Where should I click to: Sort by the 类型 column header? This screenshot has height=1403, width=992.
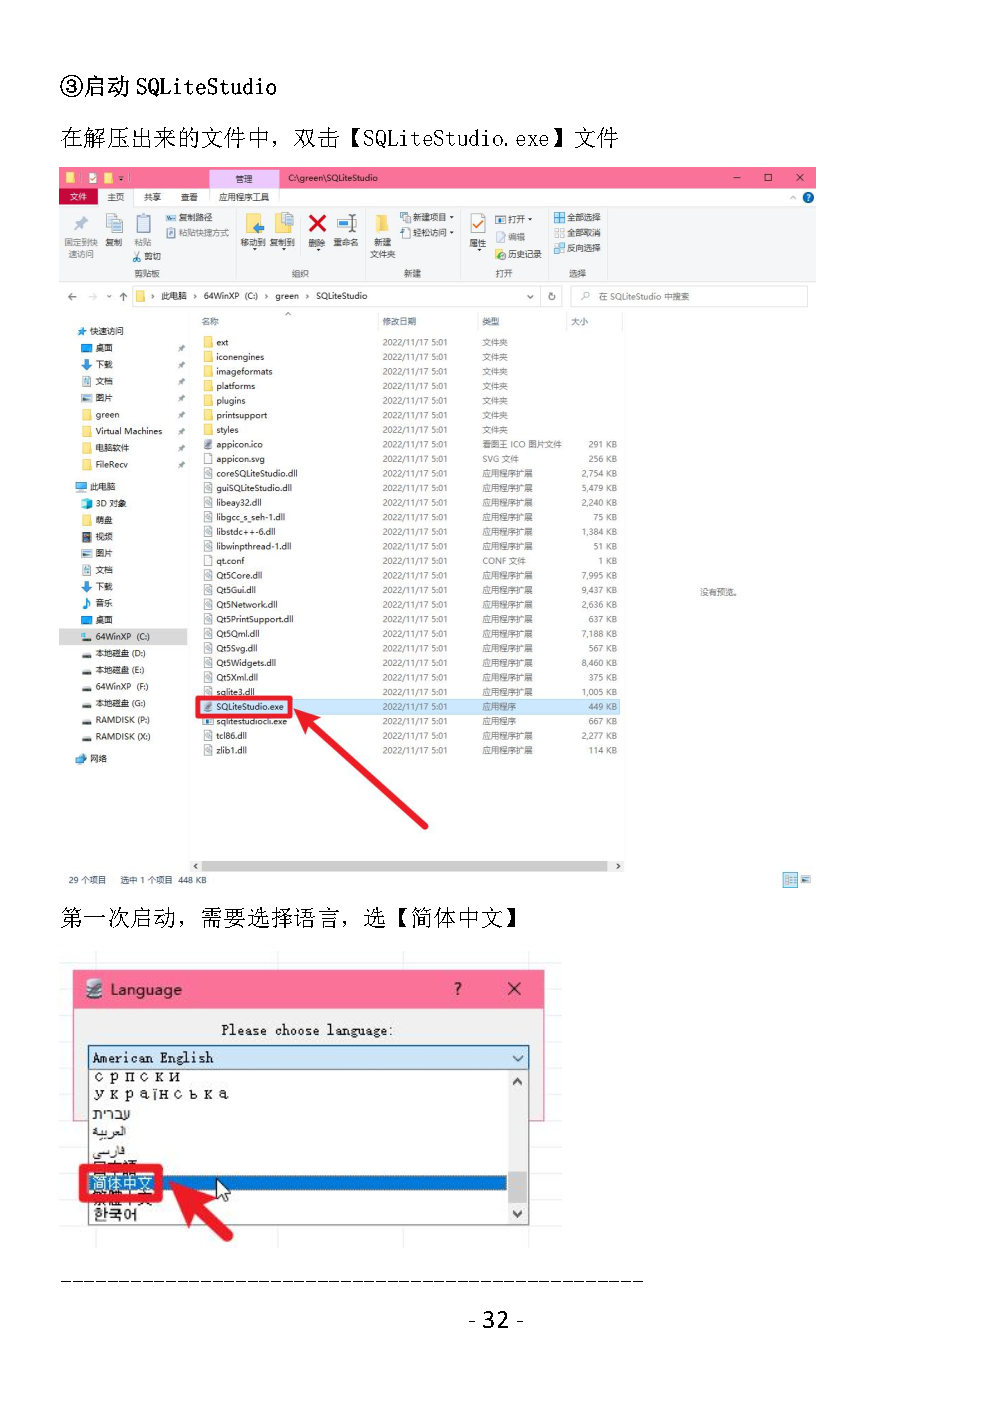pyautogui.click(x=491, y=322)
